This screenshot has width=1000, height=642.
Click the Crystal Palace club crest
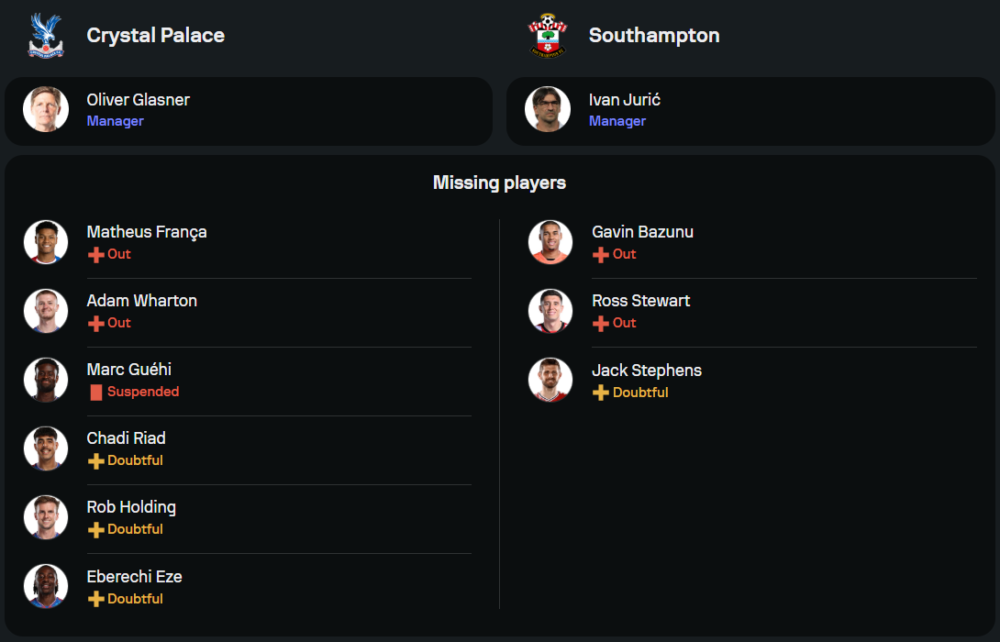click(x=46, y=35)
